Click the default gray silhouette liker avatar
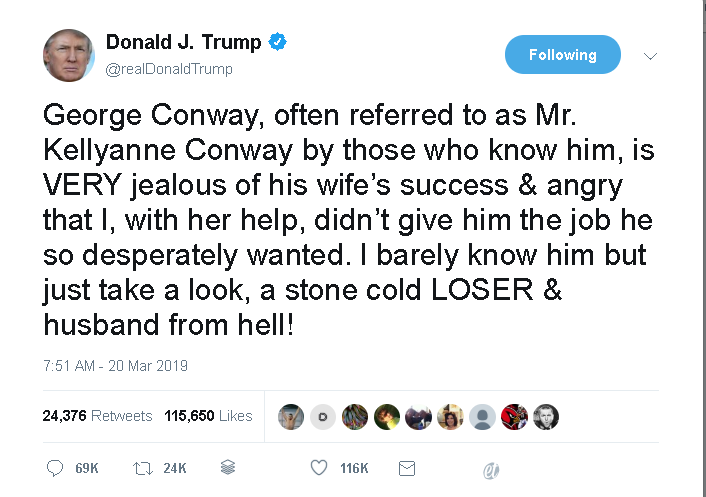706x497 pixels. (x=483, y=417)
